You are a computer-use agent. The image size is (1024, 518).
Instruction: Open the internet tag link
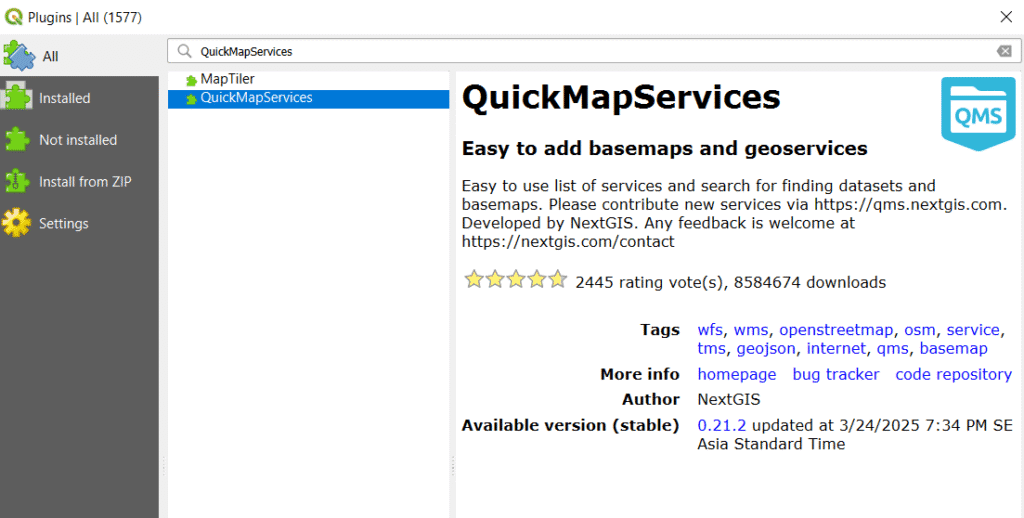click(x=836, y=349)
